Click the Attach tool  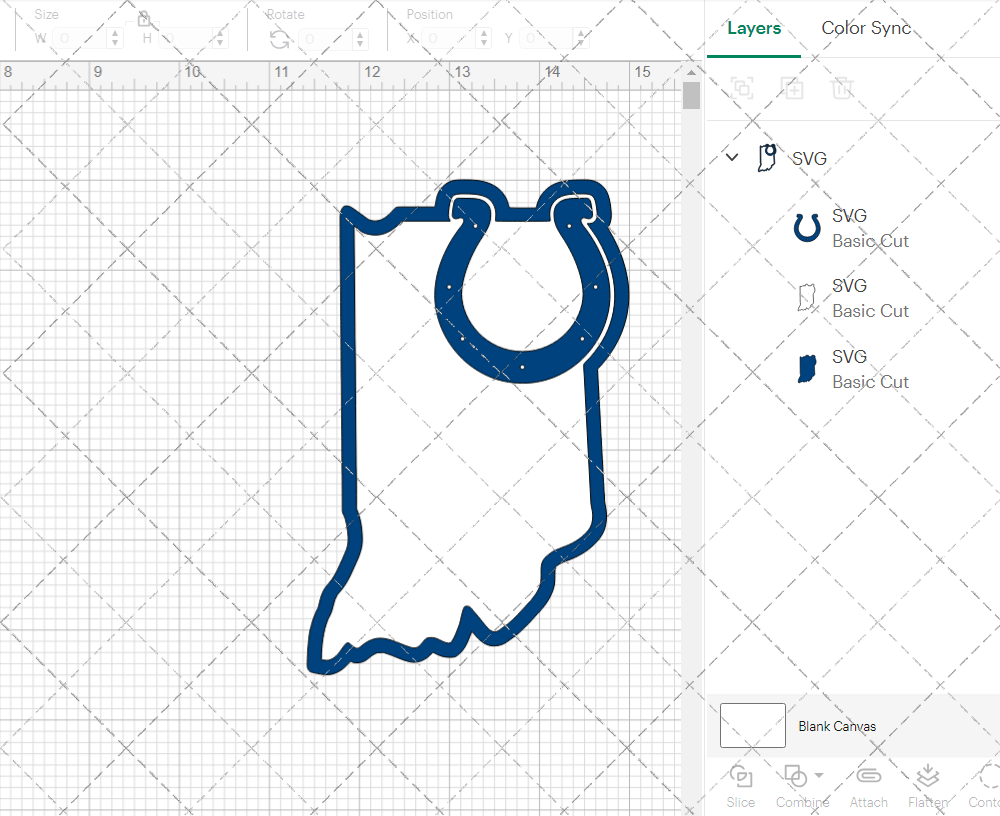point(868,787)
